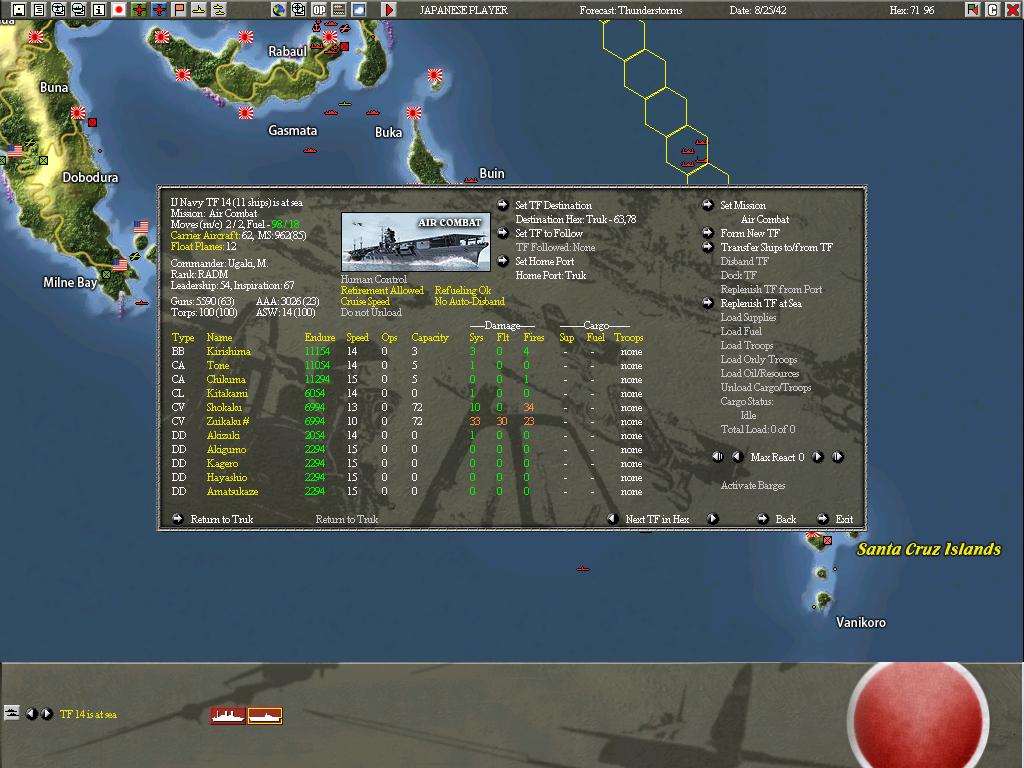Click the OP toolbar icon
Viewport: 1024px width, 768px height.
pos(319,10)
